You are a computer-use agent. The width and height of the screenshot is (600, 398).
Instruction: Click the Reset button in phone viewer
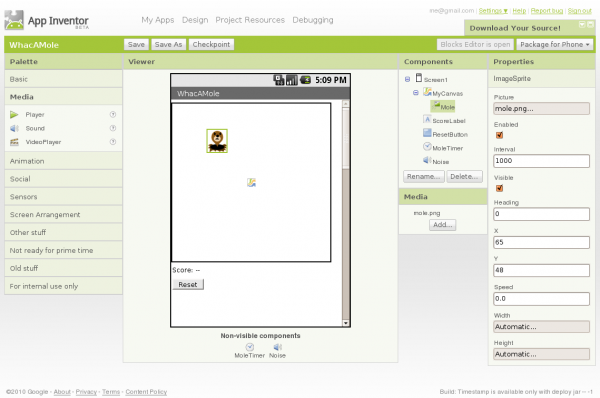tap(188, 284)
